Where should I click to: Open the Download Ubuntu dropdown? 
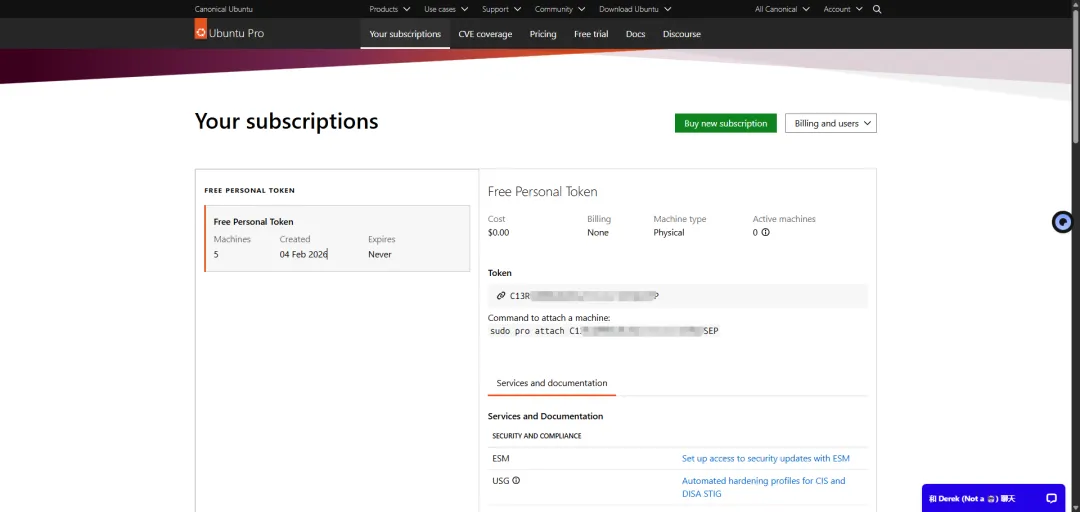(x=634, y=9)
